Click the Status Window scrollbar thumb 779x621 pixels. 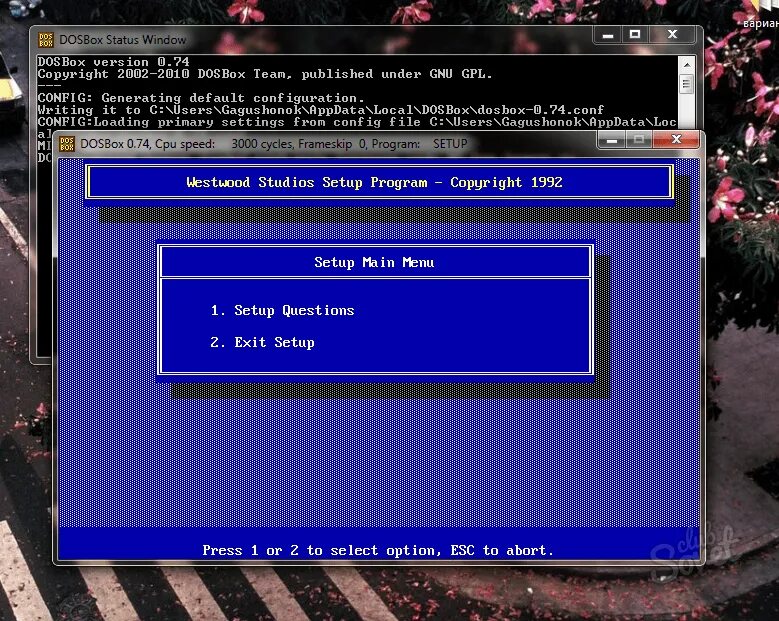pyautogui.click(x=687, y=84)
